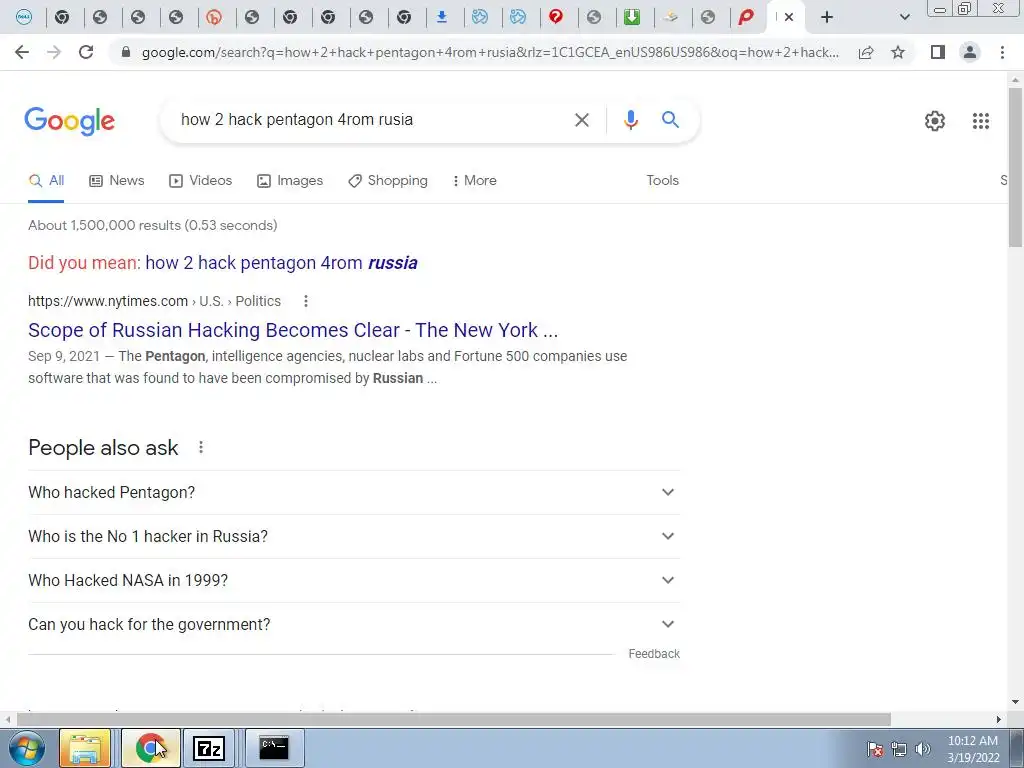
Task: Switch to the red question-mark tab
Action: pyautogui.click(x=556, y=17)
